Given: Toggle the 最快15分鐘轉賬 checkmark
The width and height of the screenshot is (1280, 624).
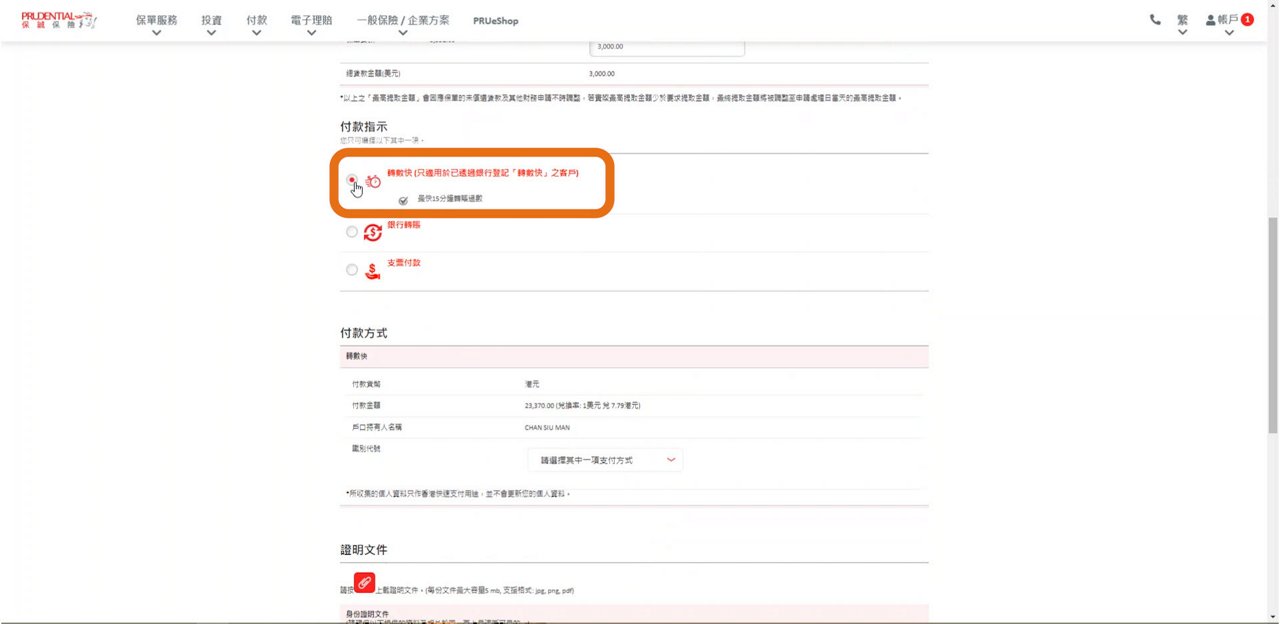Looking at the screenshot, I should (404, 200).
